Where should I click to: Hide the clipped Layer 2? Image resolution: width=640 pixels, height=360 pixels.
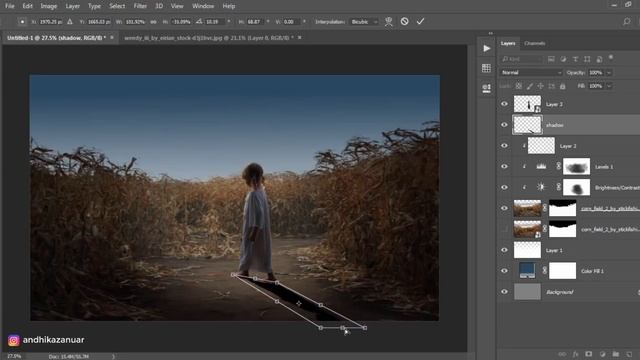pyautogui.click(x=504, y=146)
